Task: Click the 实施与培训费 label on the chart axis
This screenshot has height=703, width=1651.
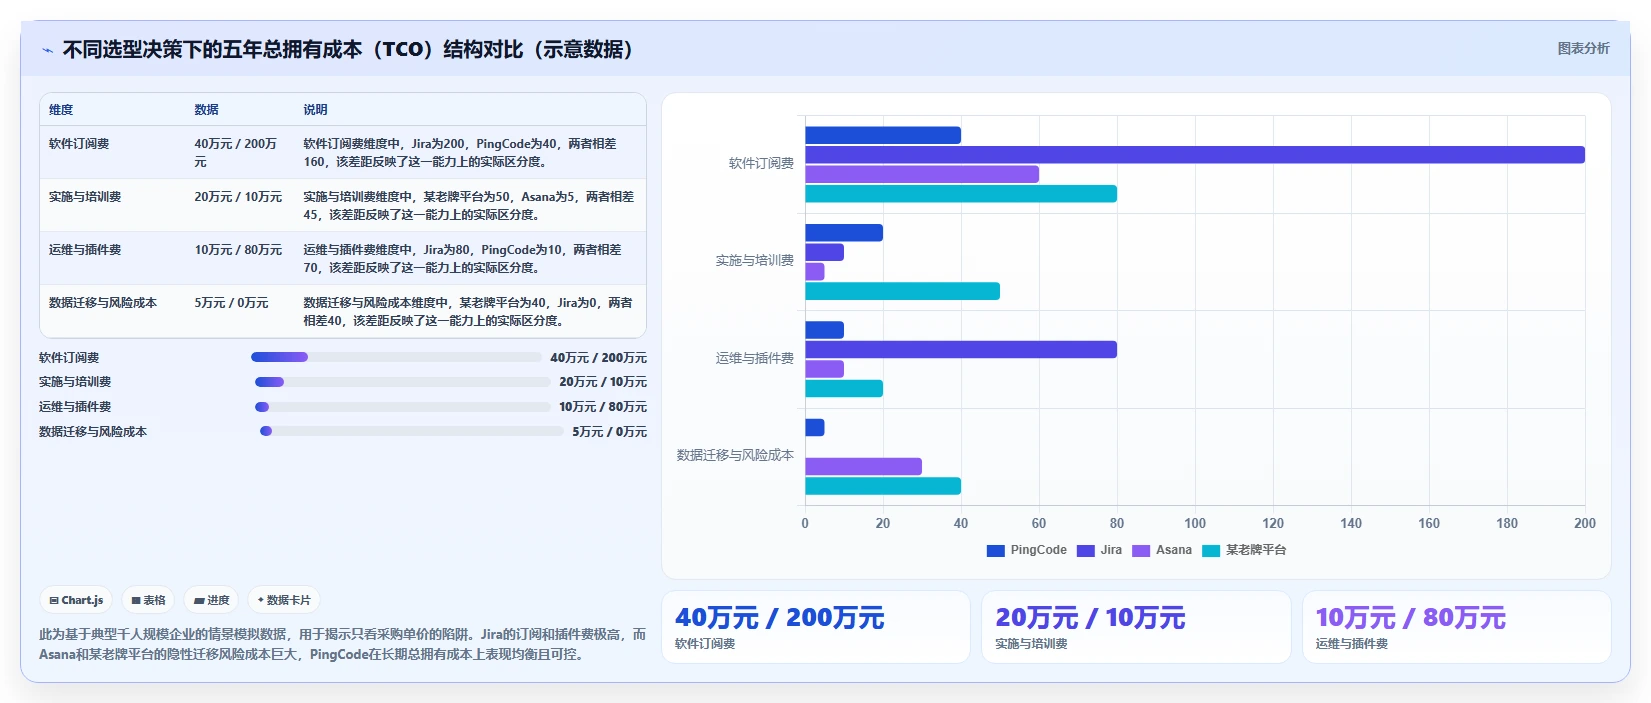Action: point(754,260)
